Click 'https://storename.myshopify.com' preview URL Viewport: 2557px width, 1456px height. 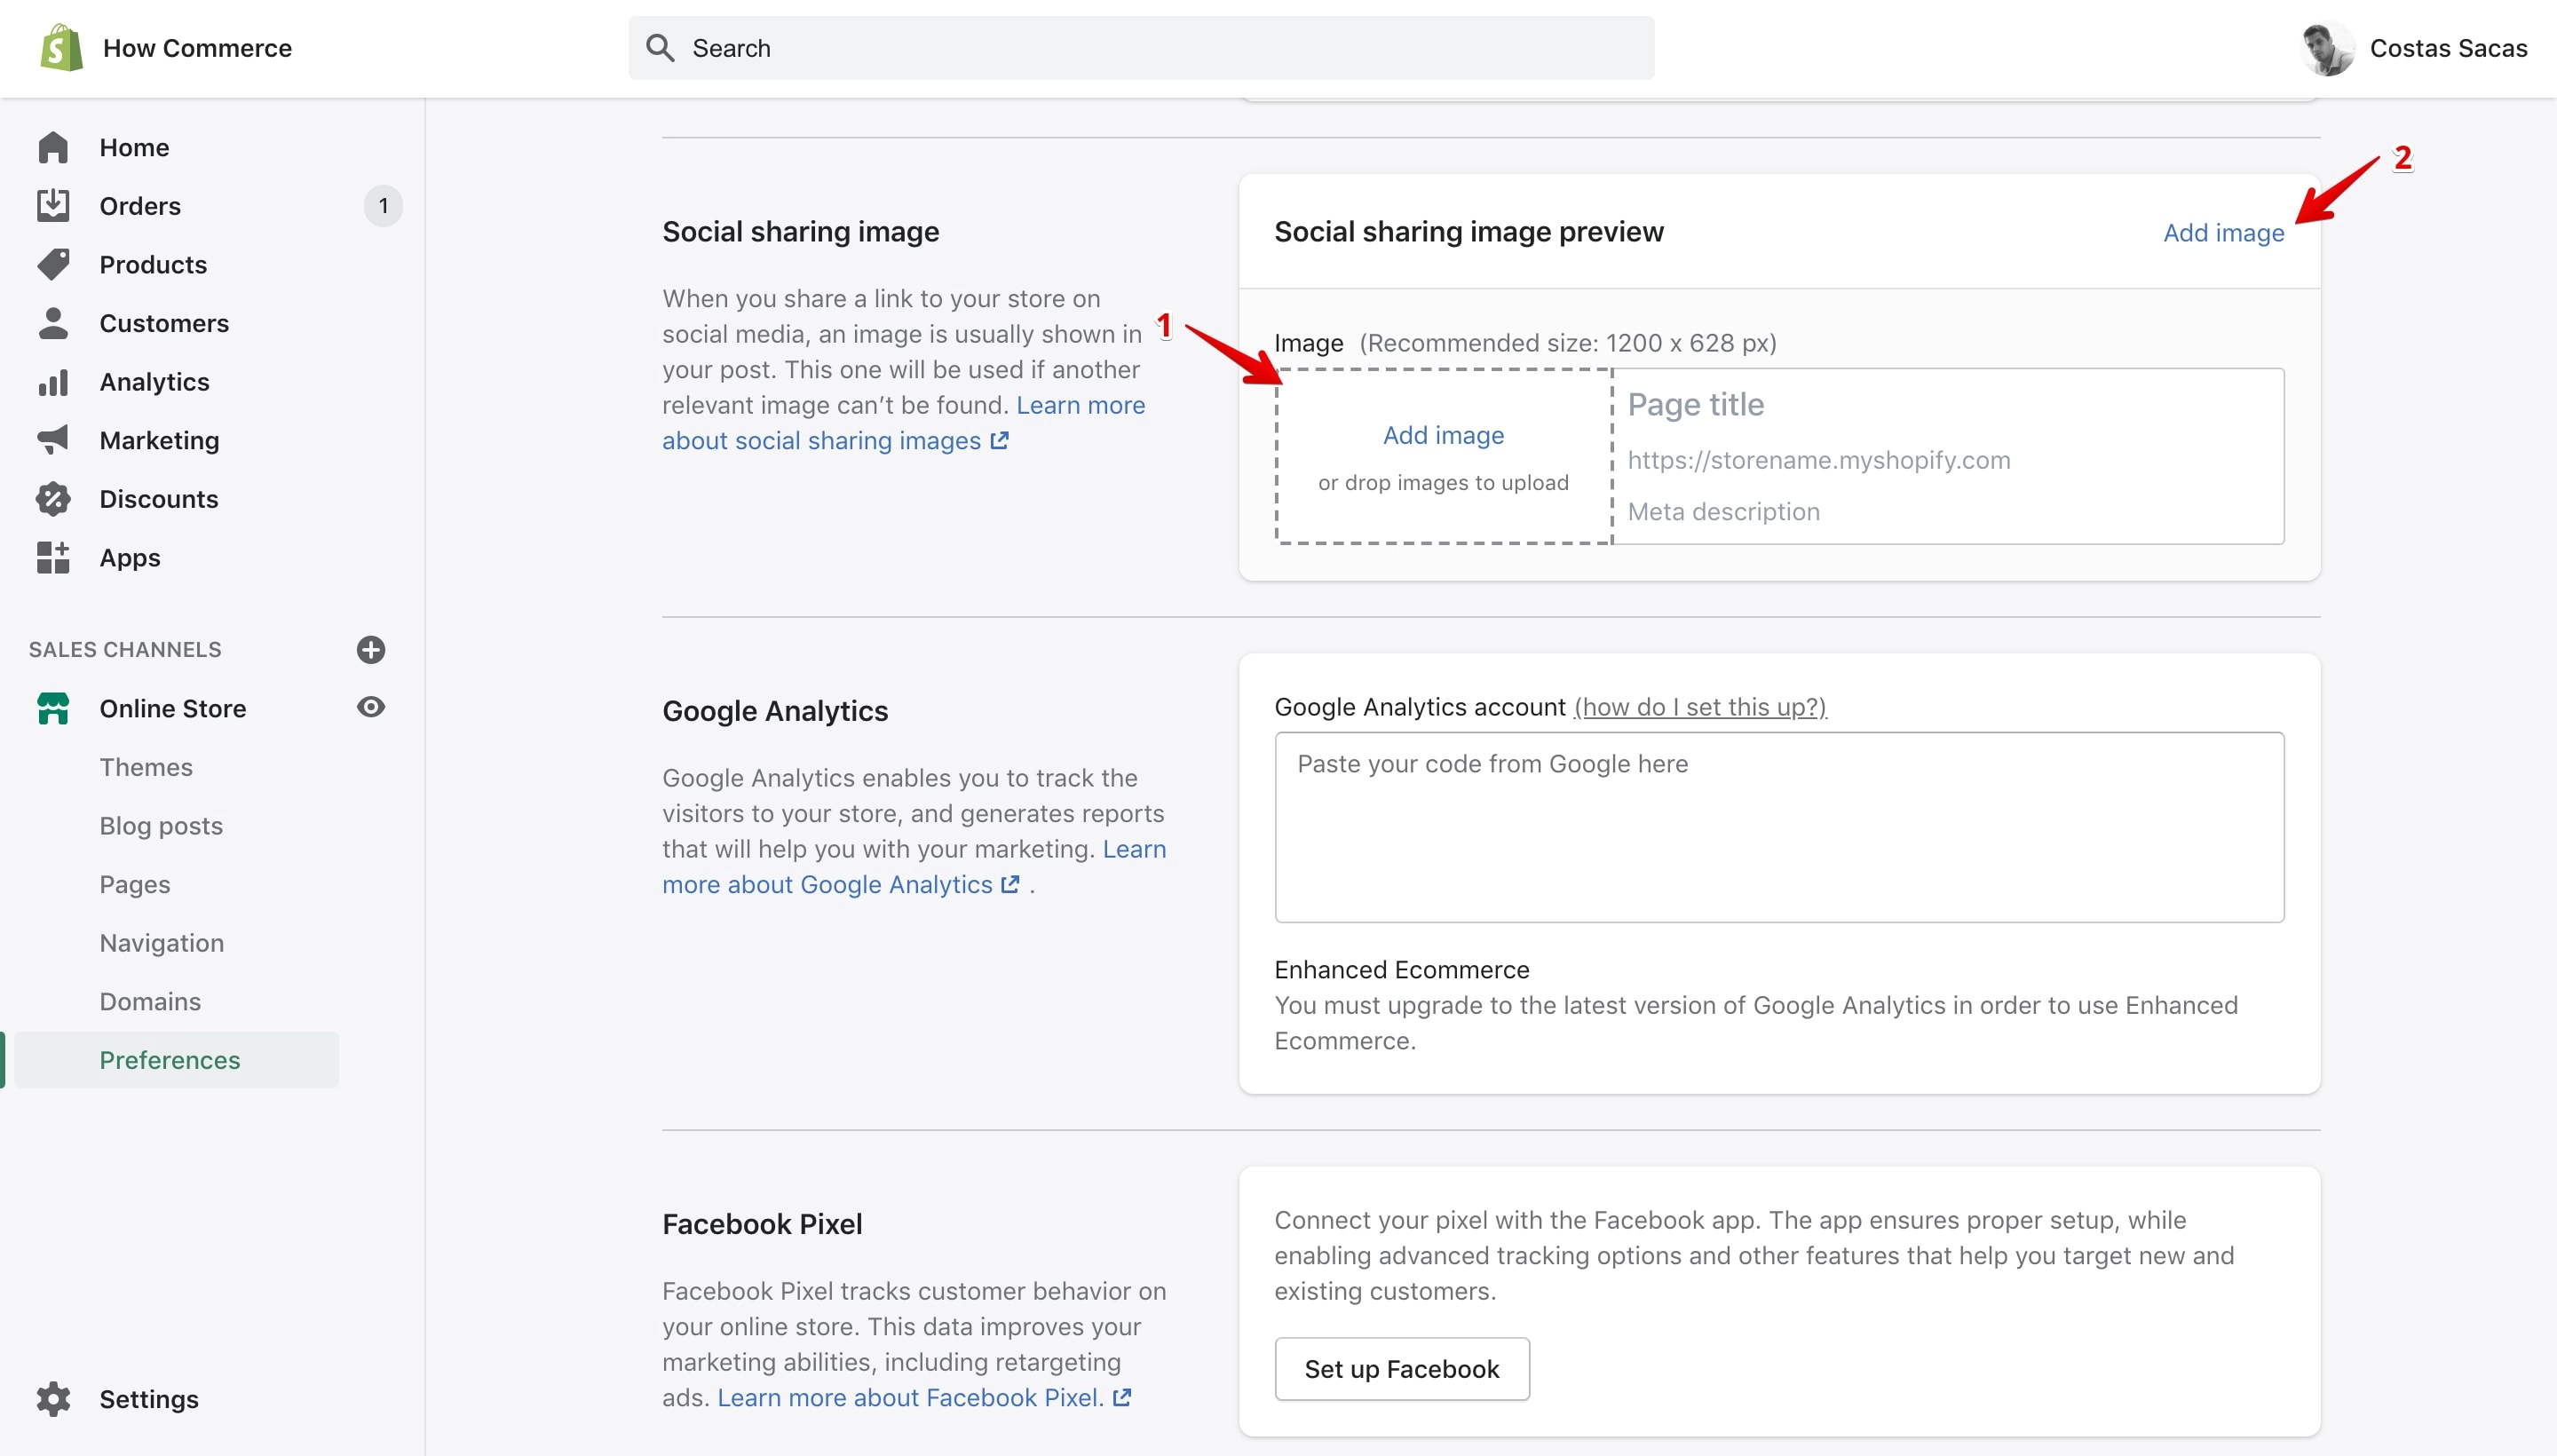coord(1819,460)
